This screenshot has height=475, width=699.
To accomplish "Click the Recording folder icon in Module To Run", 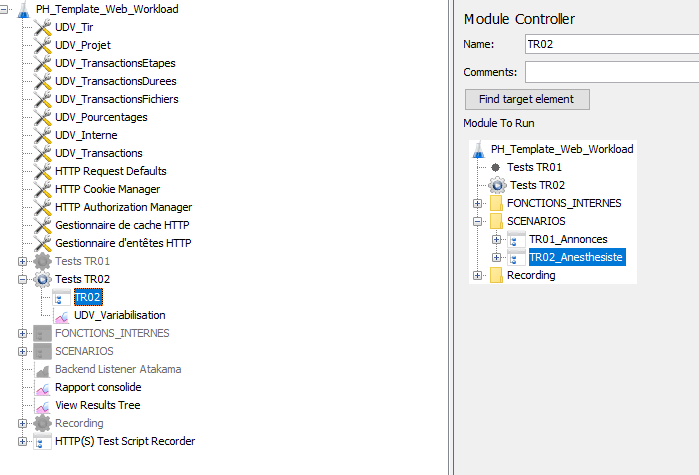I will tap(496, 275).
